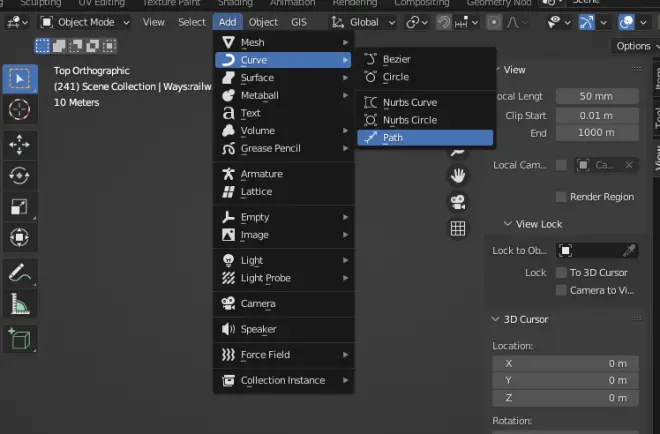Select the 3D Cursor tool
The height and width of the screenshot is (434, 660).
(20, 109)
